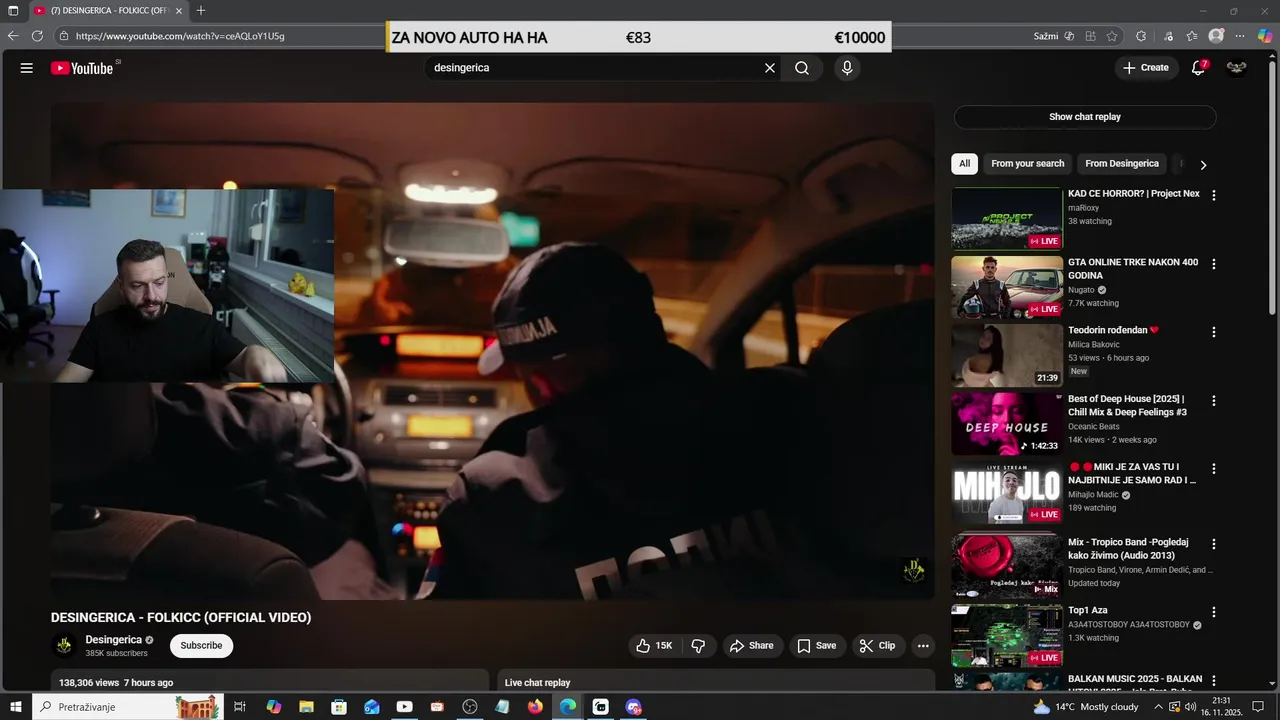The height and width of the screenshot is (720, 1280).
Task: Open options for Best of Deep House video
Action: point(1214,400)
